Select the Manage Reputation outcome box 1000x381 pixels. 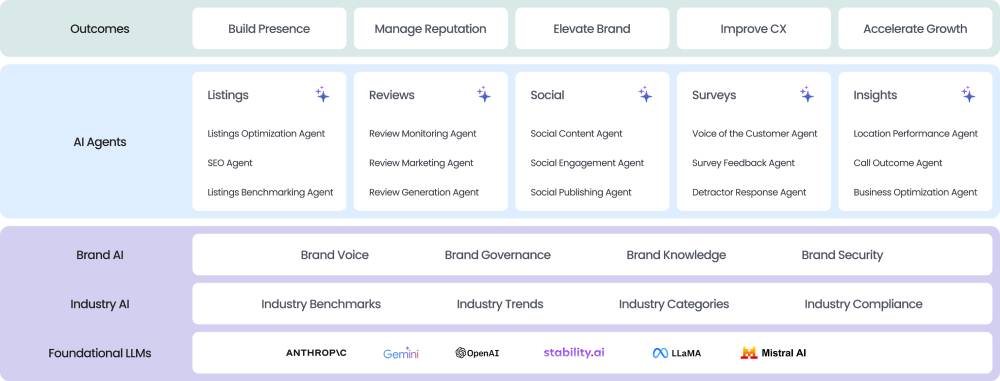point(430,29)
